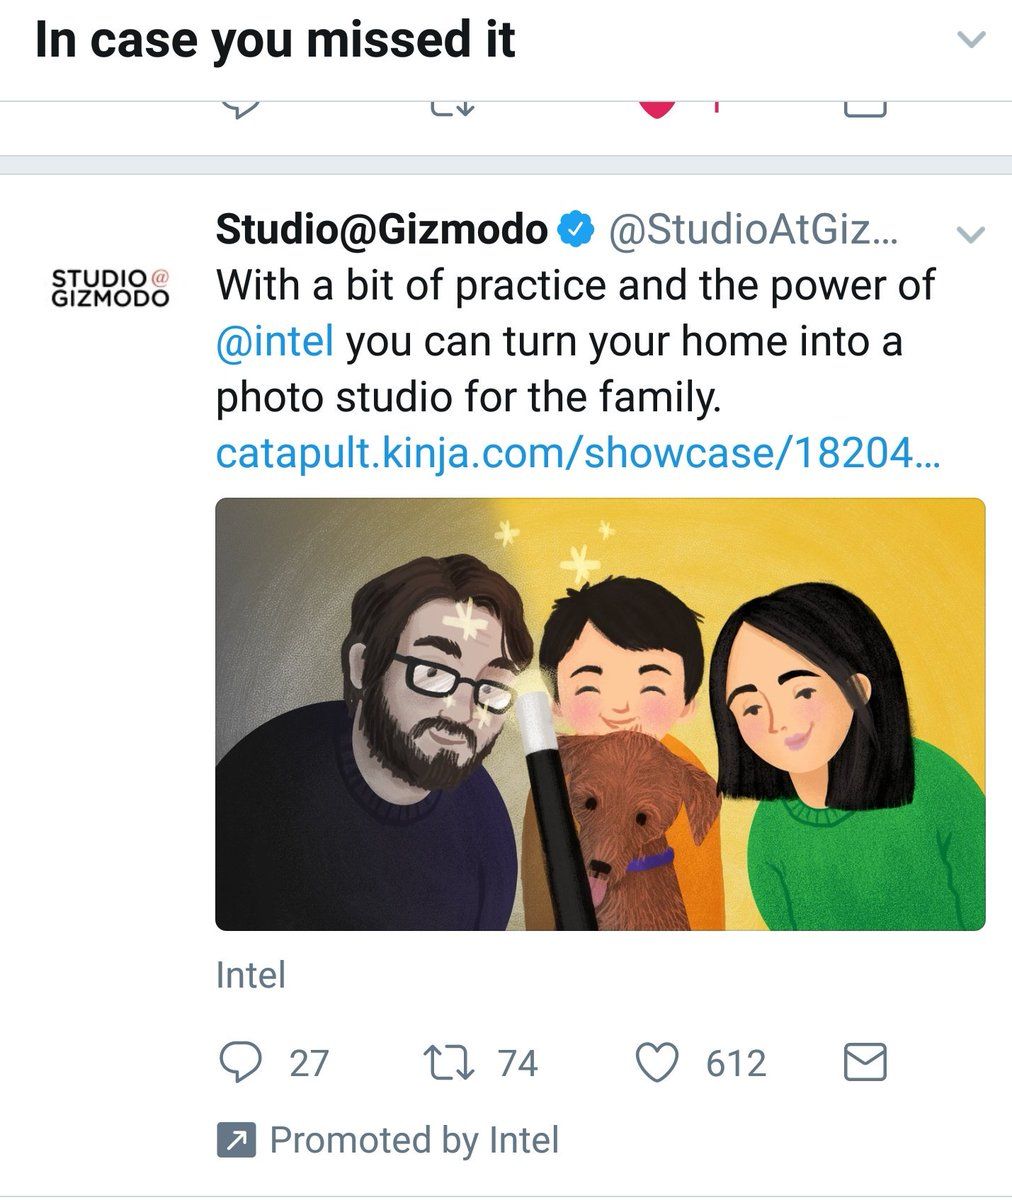Viewport: 1012px width, 1200px height.
Task: Click the reply speech bubble icon
Action: click(239, 1063)
